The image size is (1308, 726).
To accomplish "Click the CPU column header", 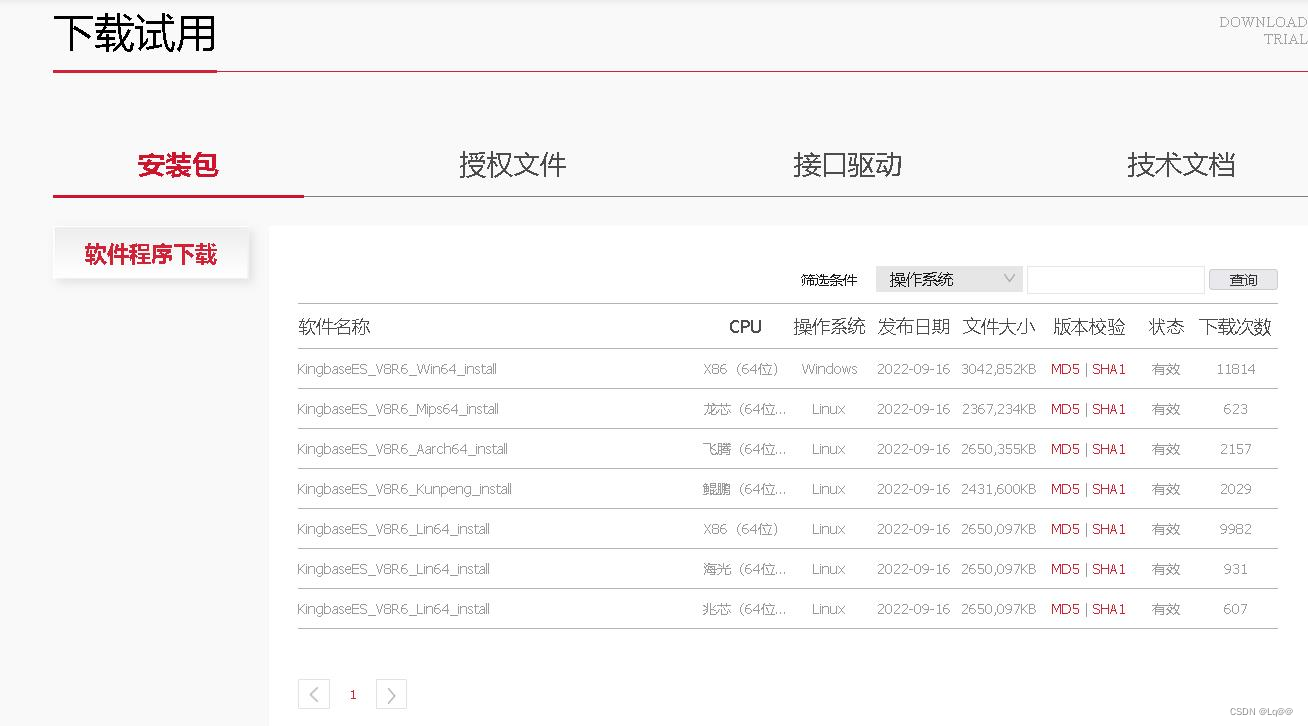I will coord(745,327).
